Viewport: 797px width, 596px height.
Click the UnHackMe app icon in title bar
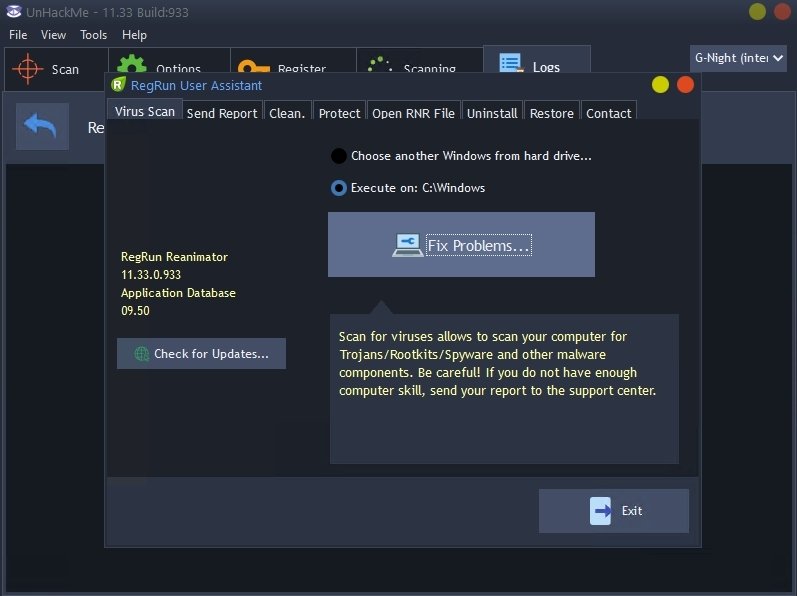pyautogui.click(x=14, y=11)
